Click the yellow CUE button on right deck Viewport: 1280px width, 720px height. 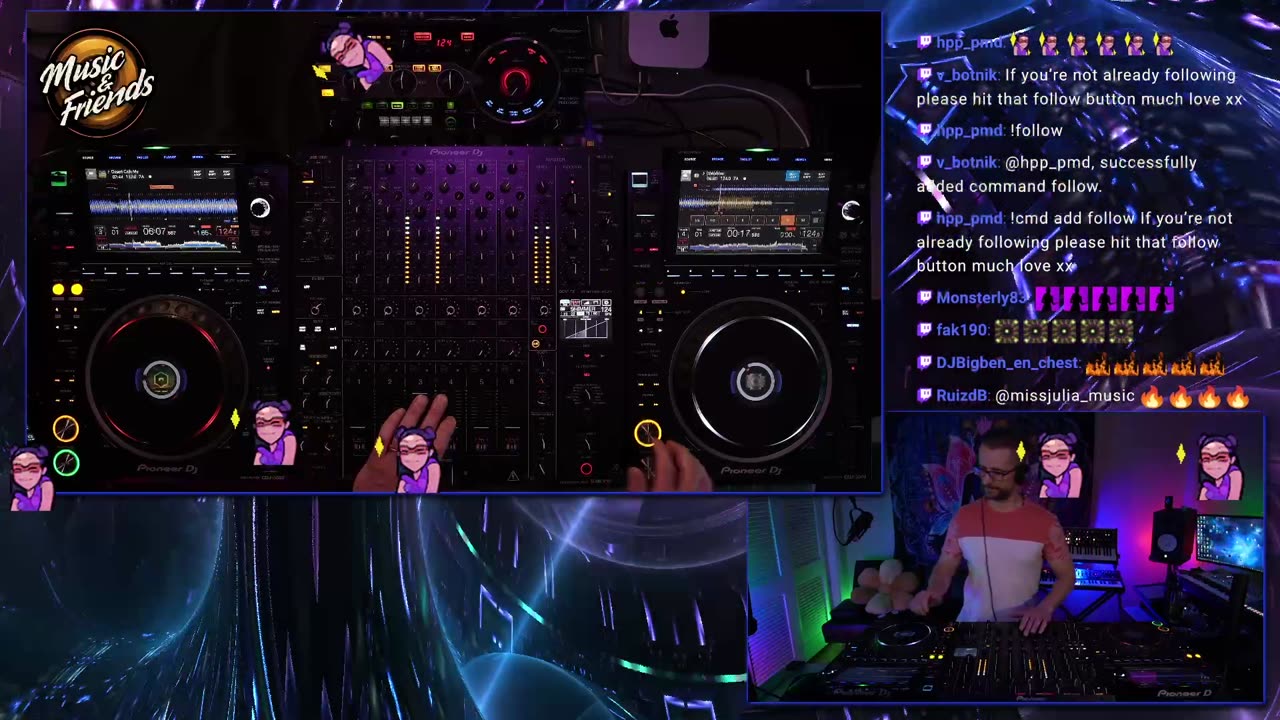click(647, 432)
